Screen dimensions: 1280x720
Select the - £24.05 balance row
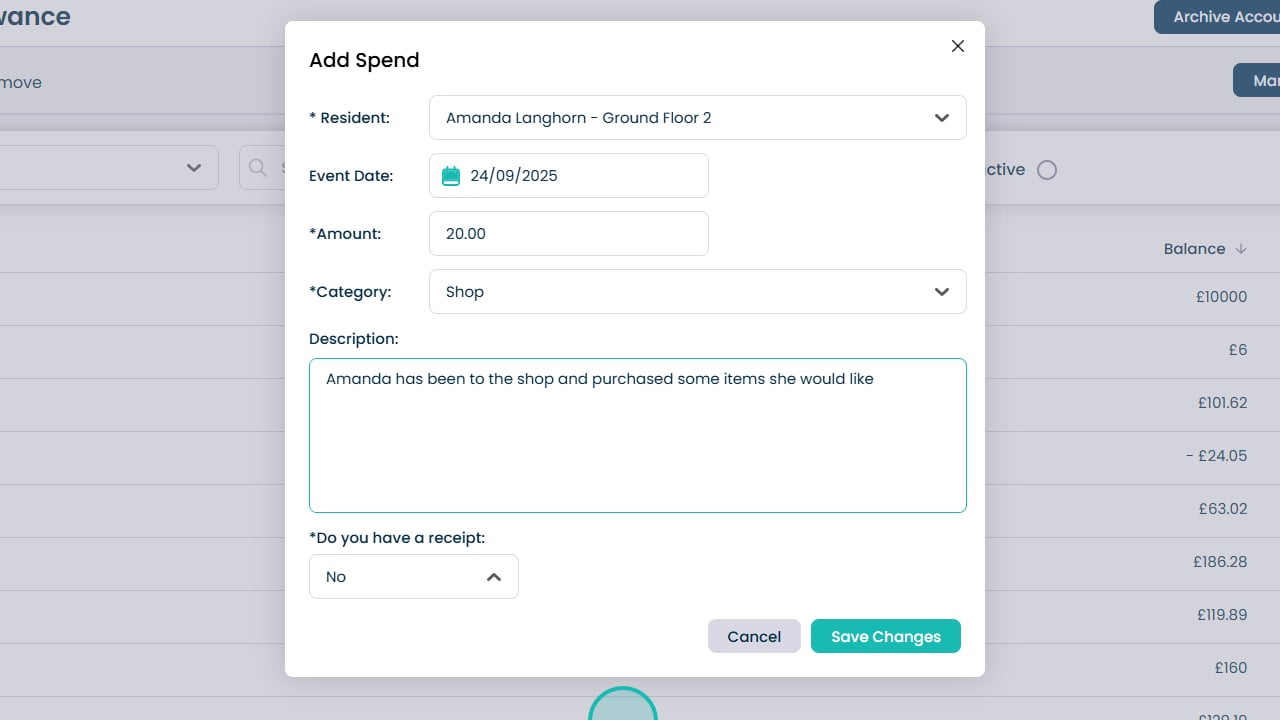tap(1216, 456)
